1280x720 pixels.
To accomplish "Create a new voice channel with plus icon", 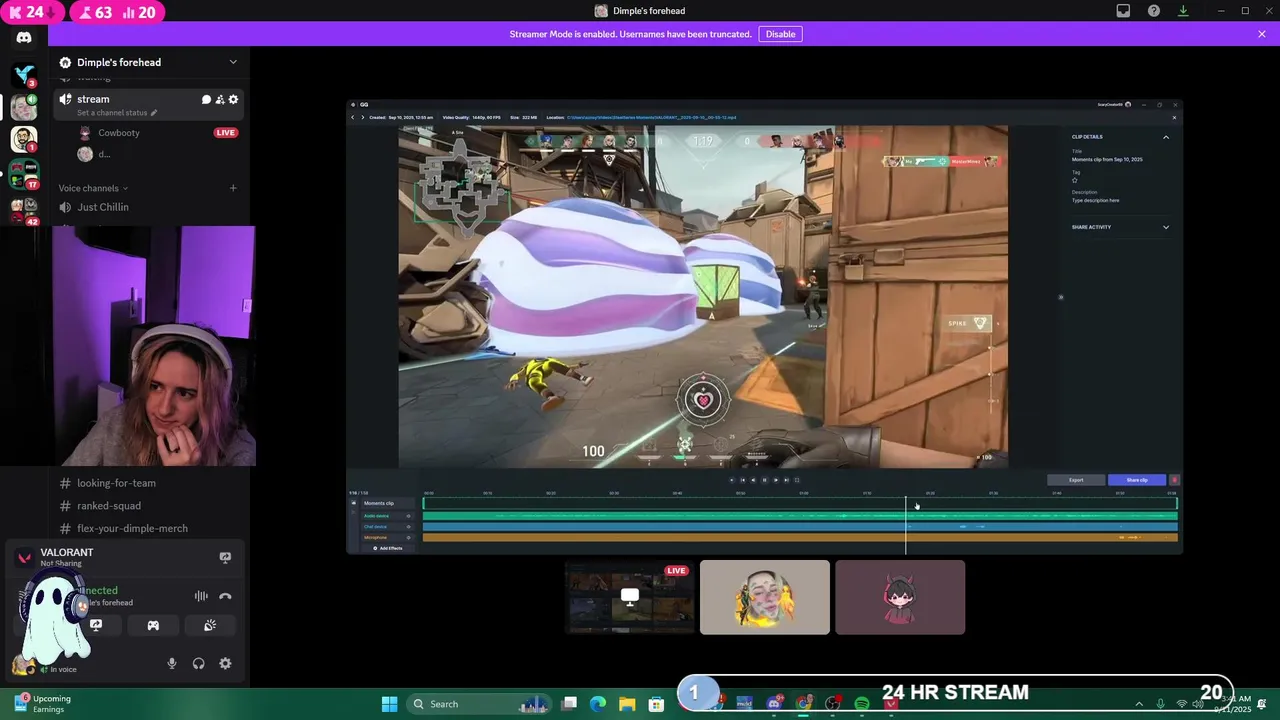I will coord(233,188).
